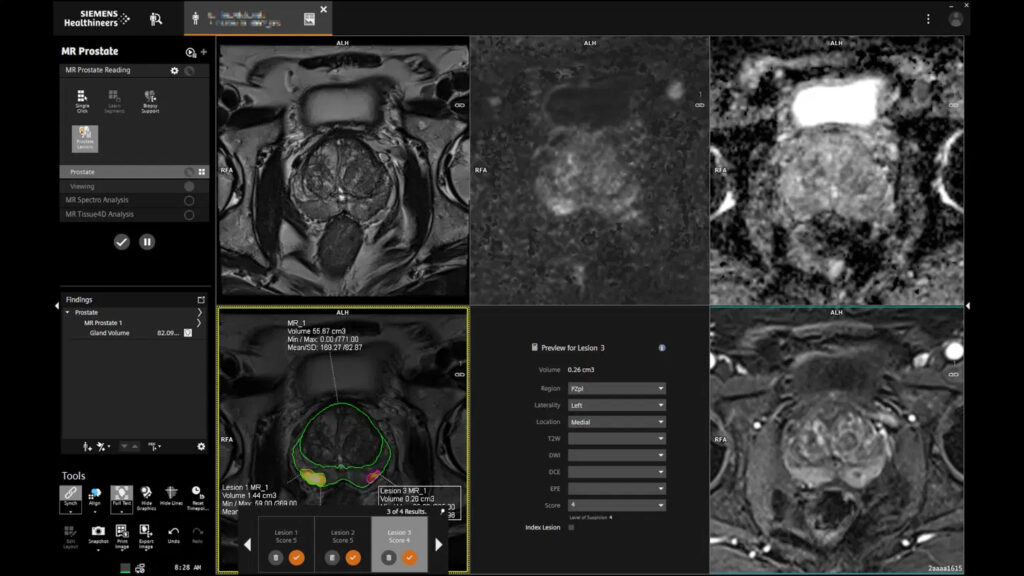Select the Full Text tool
1024x576 pixels.
tap(122, 493)
